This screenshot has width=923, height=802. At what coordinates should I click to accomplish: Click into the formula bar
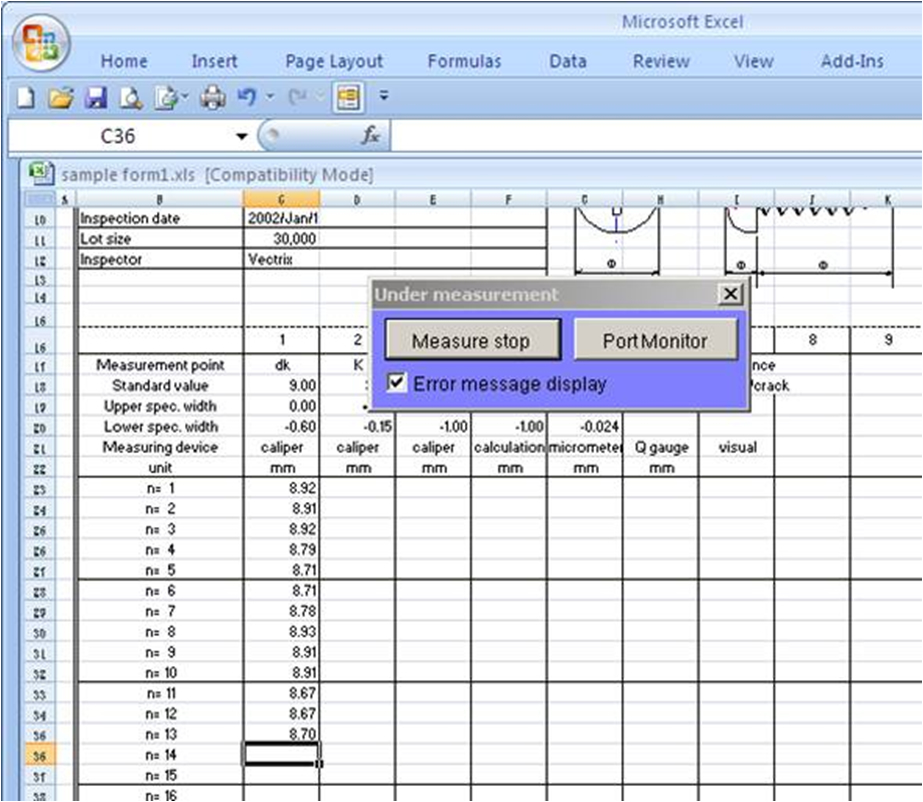click(x=655, y=136)
